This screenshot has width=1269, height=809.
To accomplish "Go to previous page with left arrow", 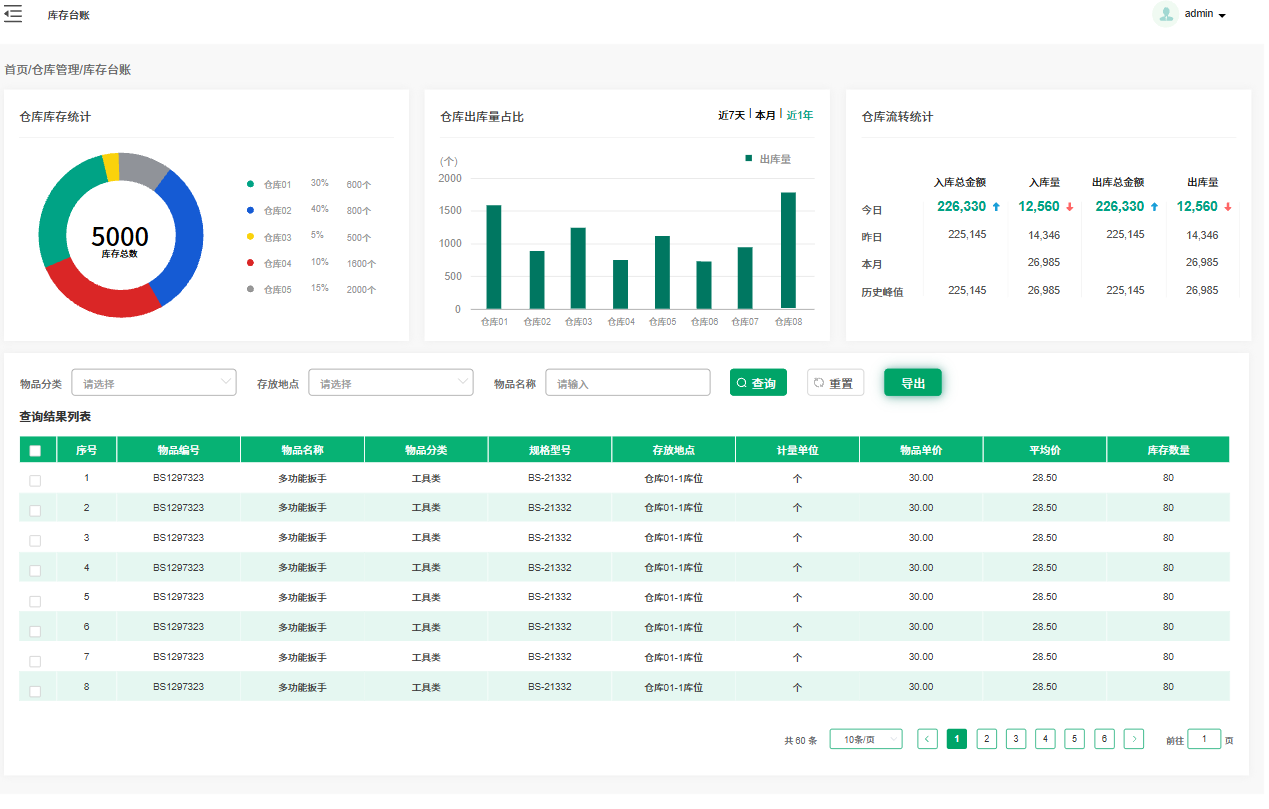I will click(x=927, y=740).
